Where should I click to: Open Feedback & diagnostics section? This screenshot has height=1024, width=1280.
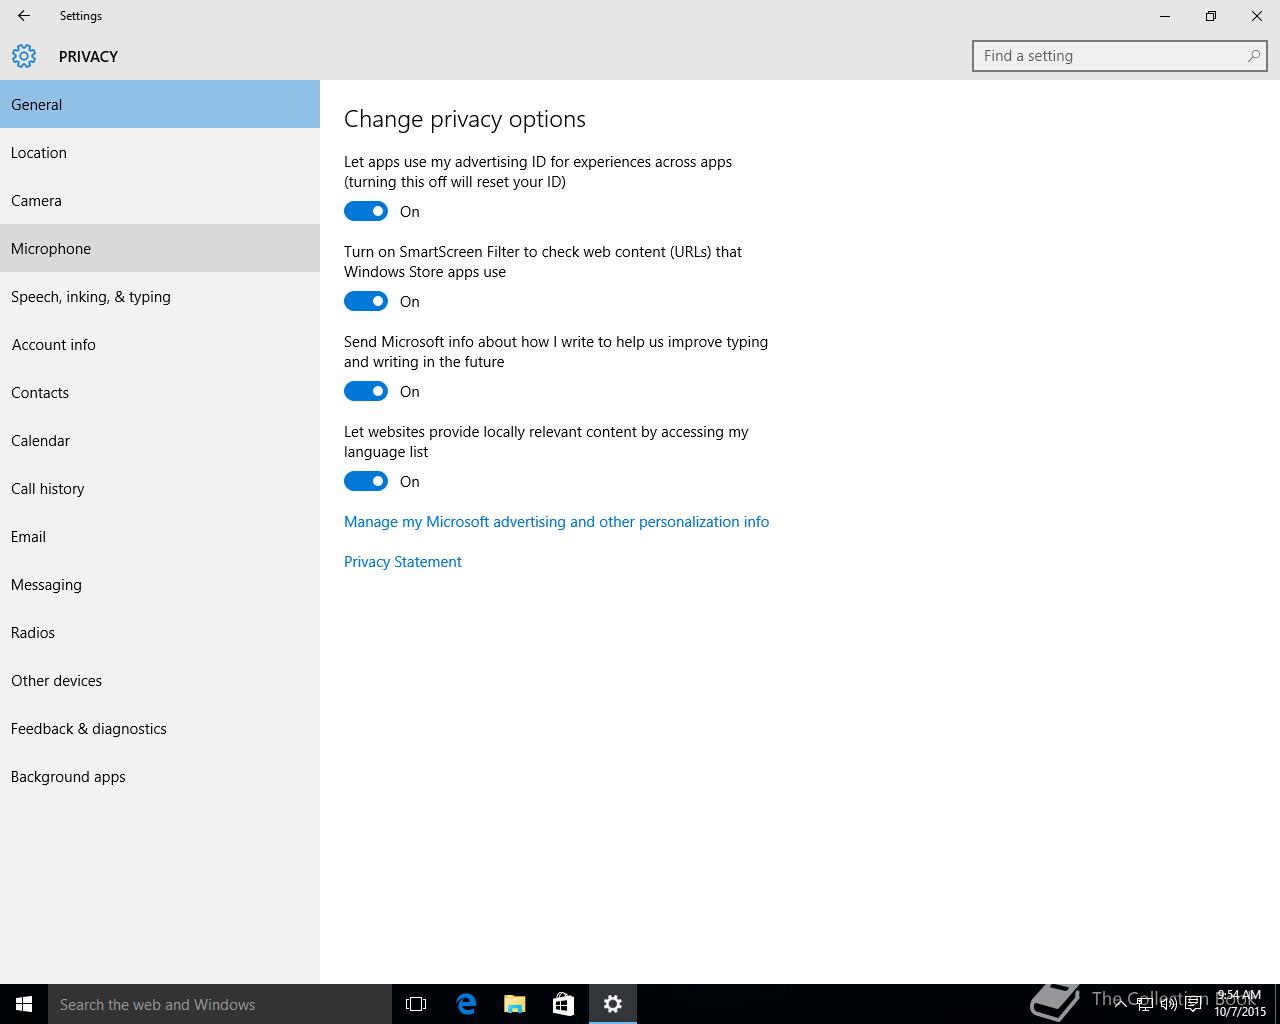(160, 728)
